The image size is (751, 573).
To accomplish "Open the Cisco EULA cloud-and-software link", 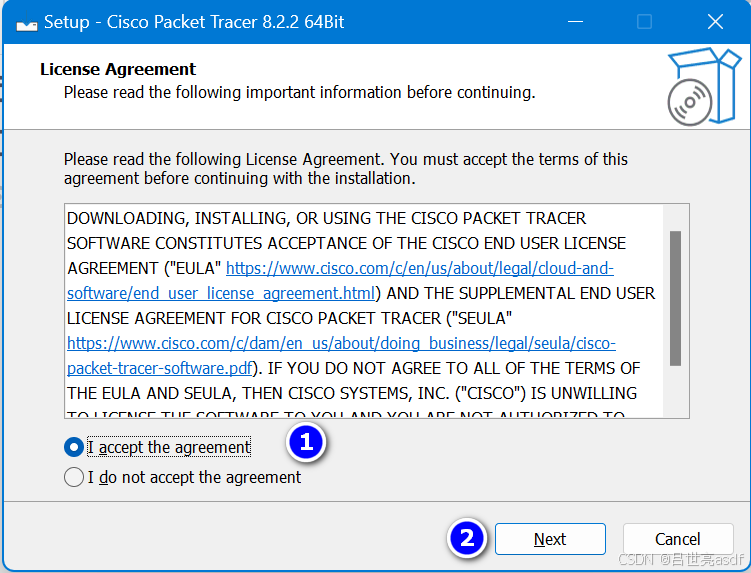I will [340, 281].
